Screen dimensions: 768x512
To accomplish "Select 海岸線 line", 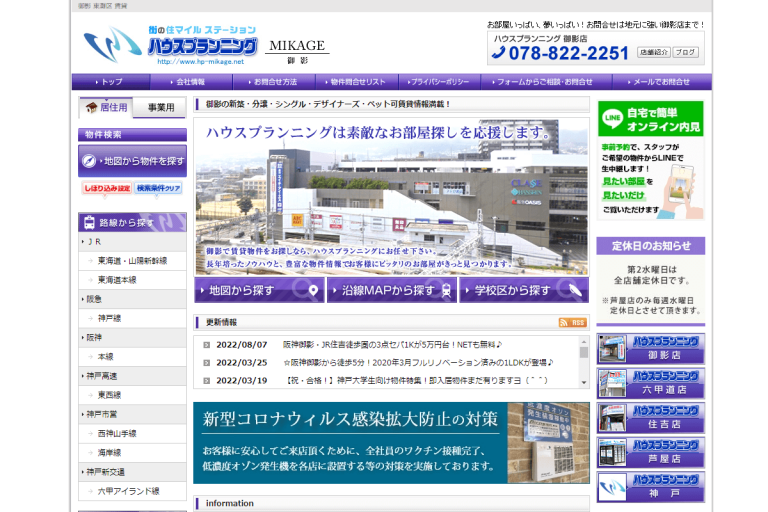I will click(x=132, y=453).
